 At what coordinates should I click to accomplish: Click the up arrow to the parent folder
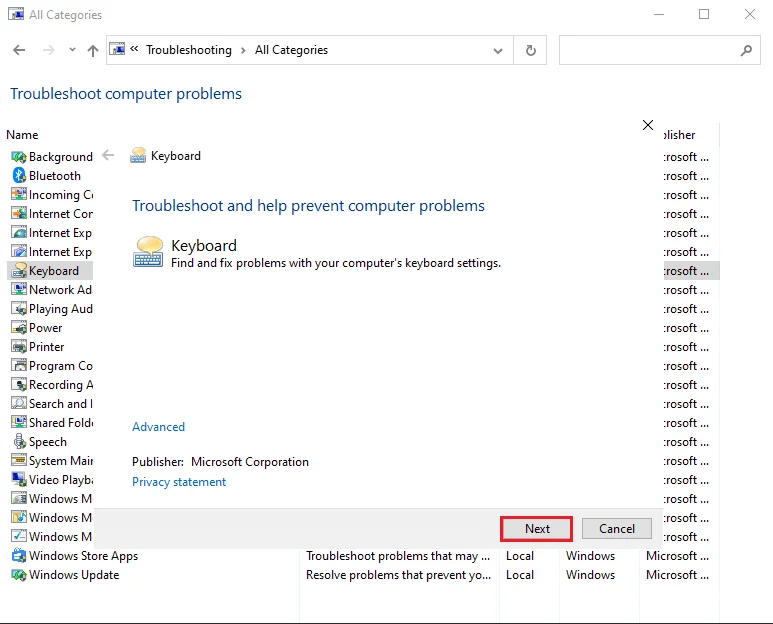coord(93,50)
